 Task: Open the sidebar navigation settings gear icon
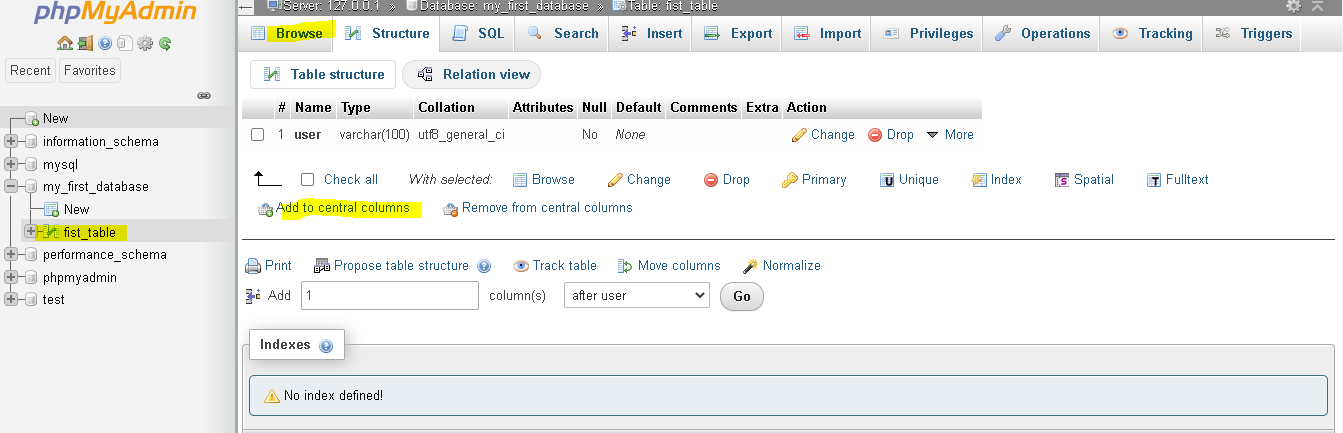click(x=145, y=43)
